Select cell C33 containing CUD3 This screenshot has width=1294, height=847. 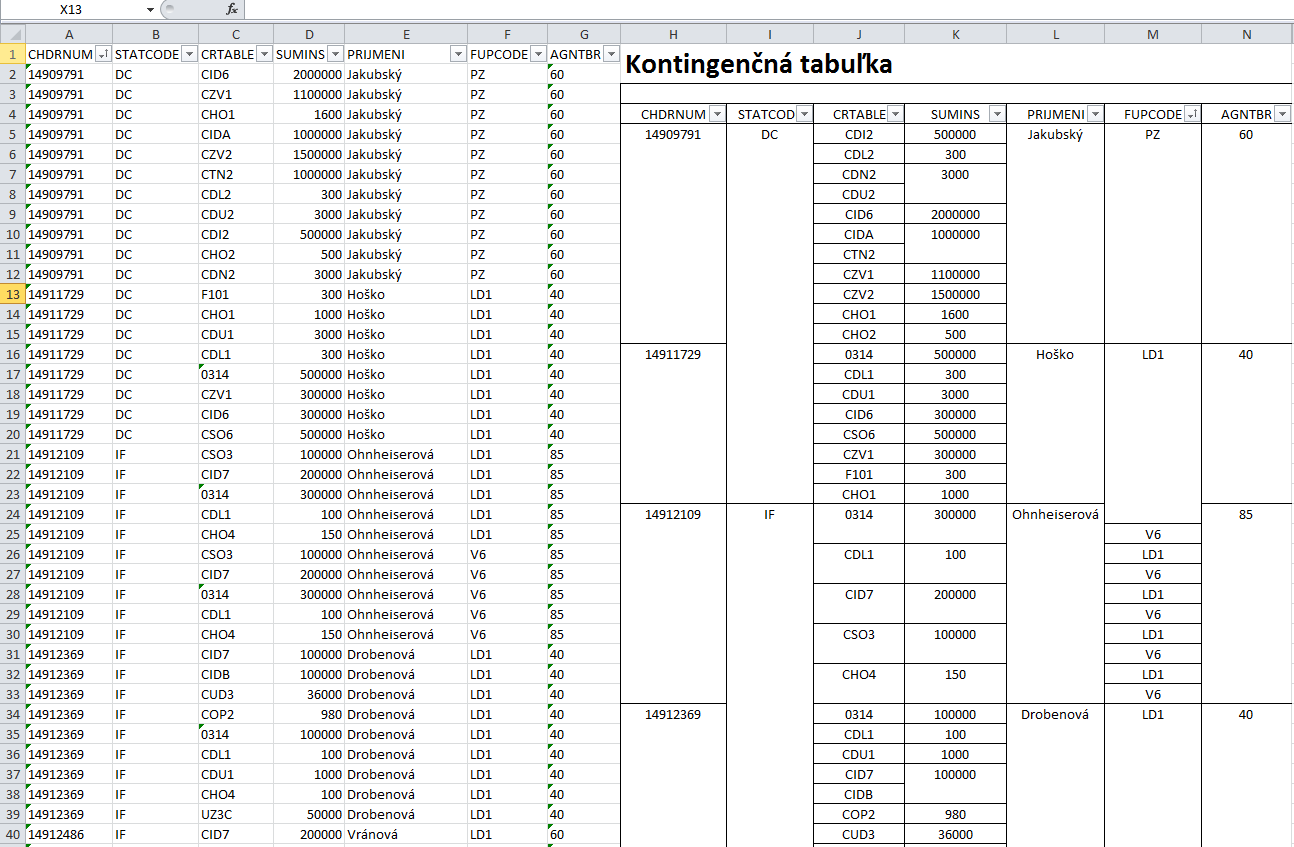click(235, 694)
